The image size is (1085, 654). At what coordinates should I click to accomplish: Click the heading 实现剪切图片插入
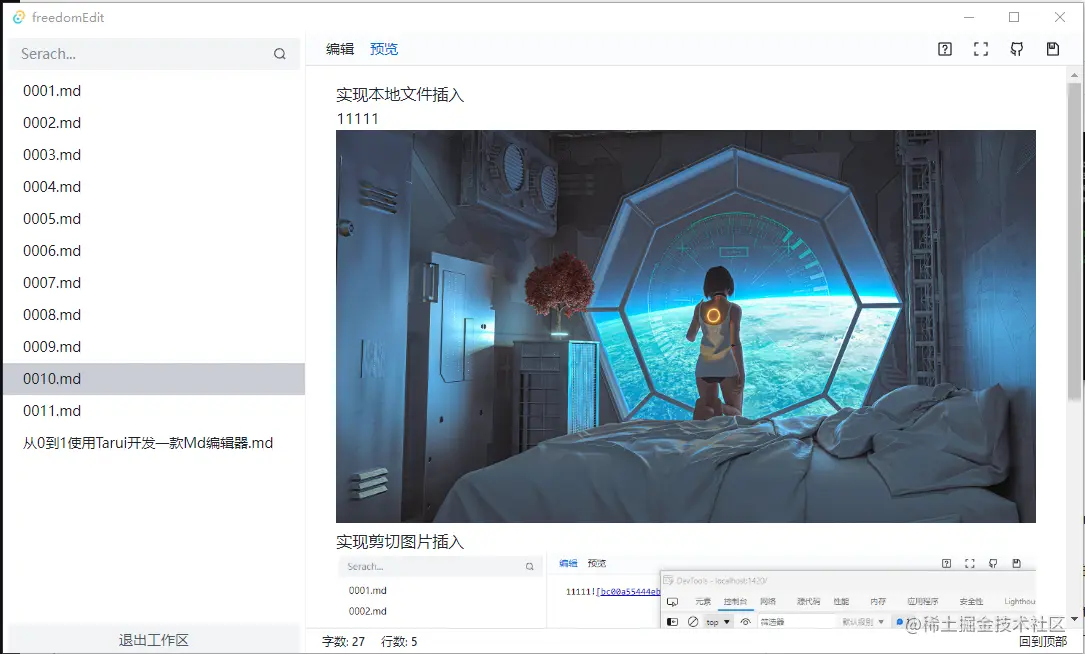pos(400,542)
